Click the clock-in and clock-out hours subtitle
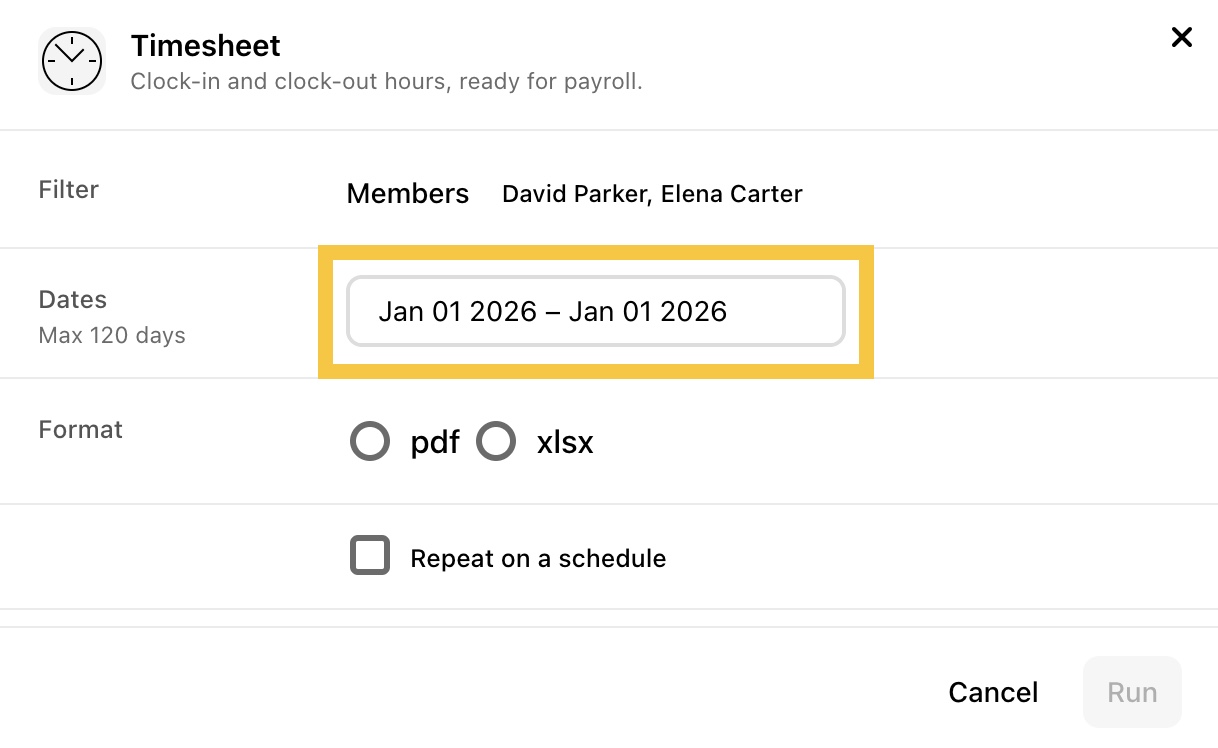Screen dimensions: 1218x748 pyautogui.click(x=387, y=81)
